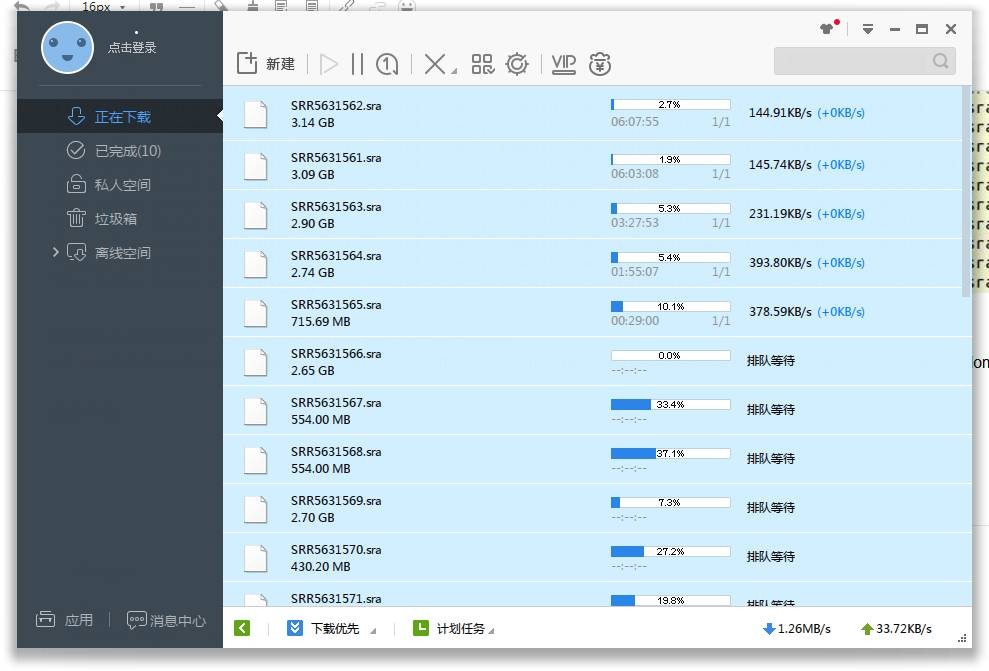
Task: Select the SRR5631565.sra file name
Action: (336, 305)
